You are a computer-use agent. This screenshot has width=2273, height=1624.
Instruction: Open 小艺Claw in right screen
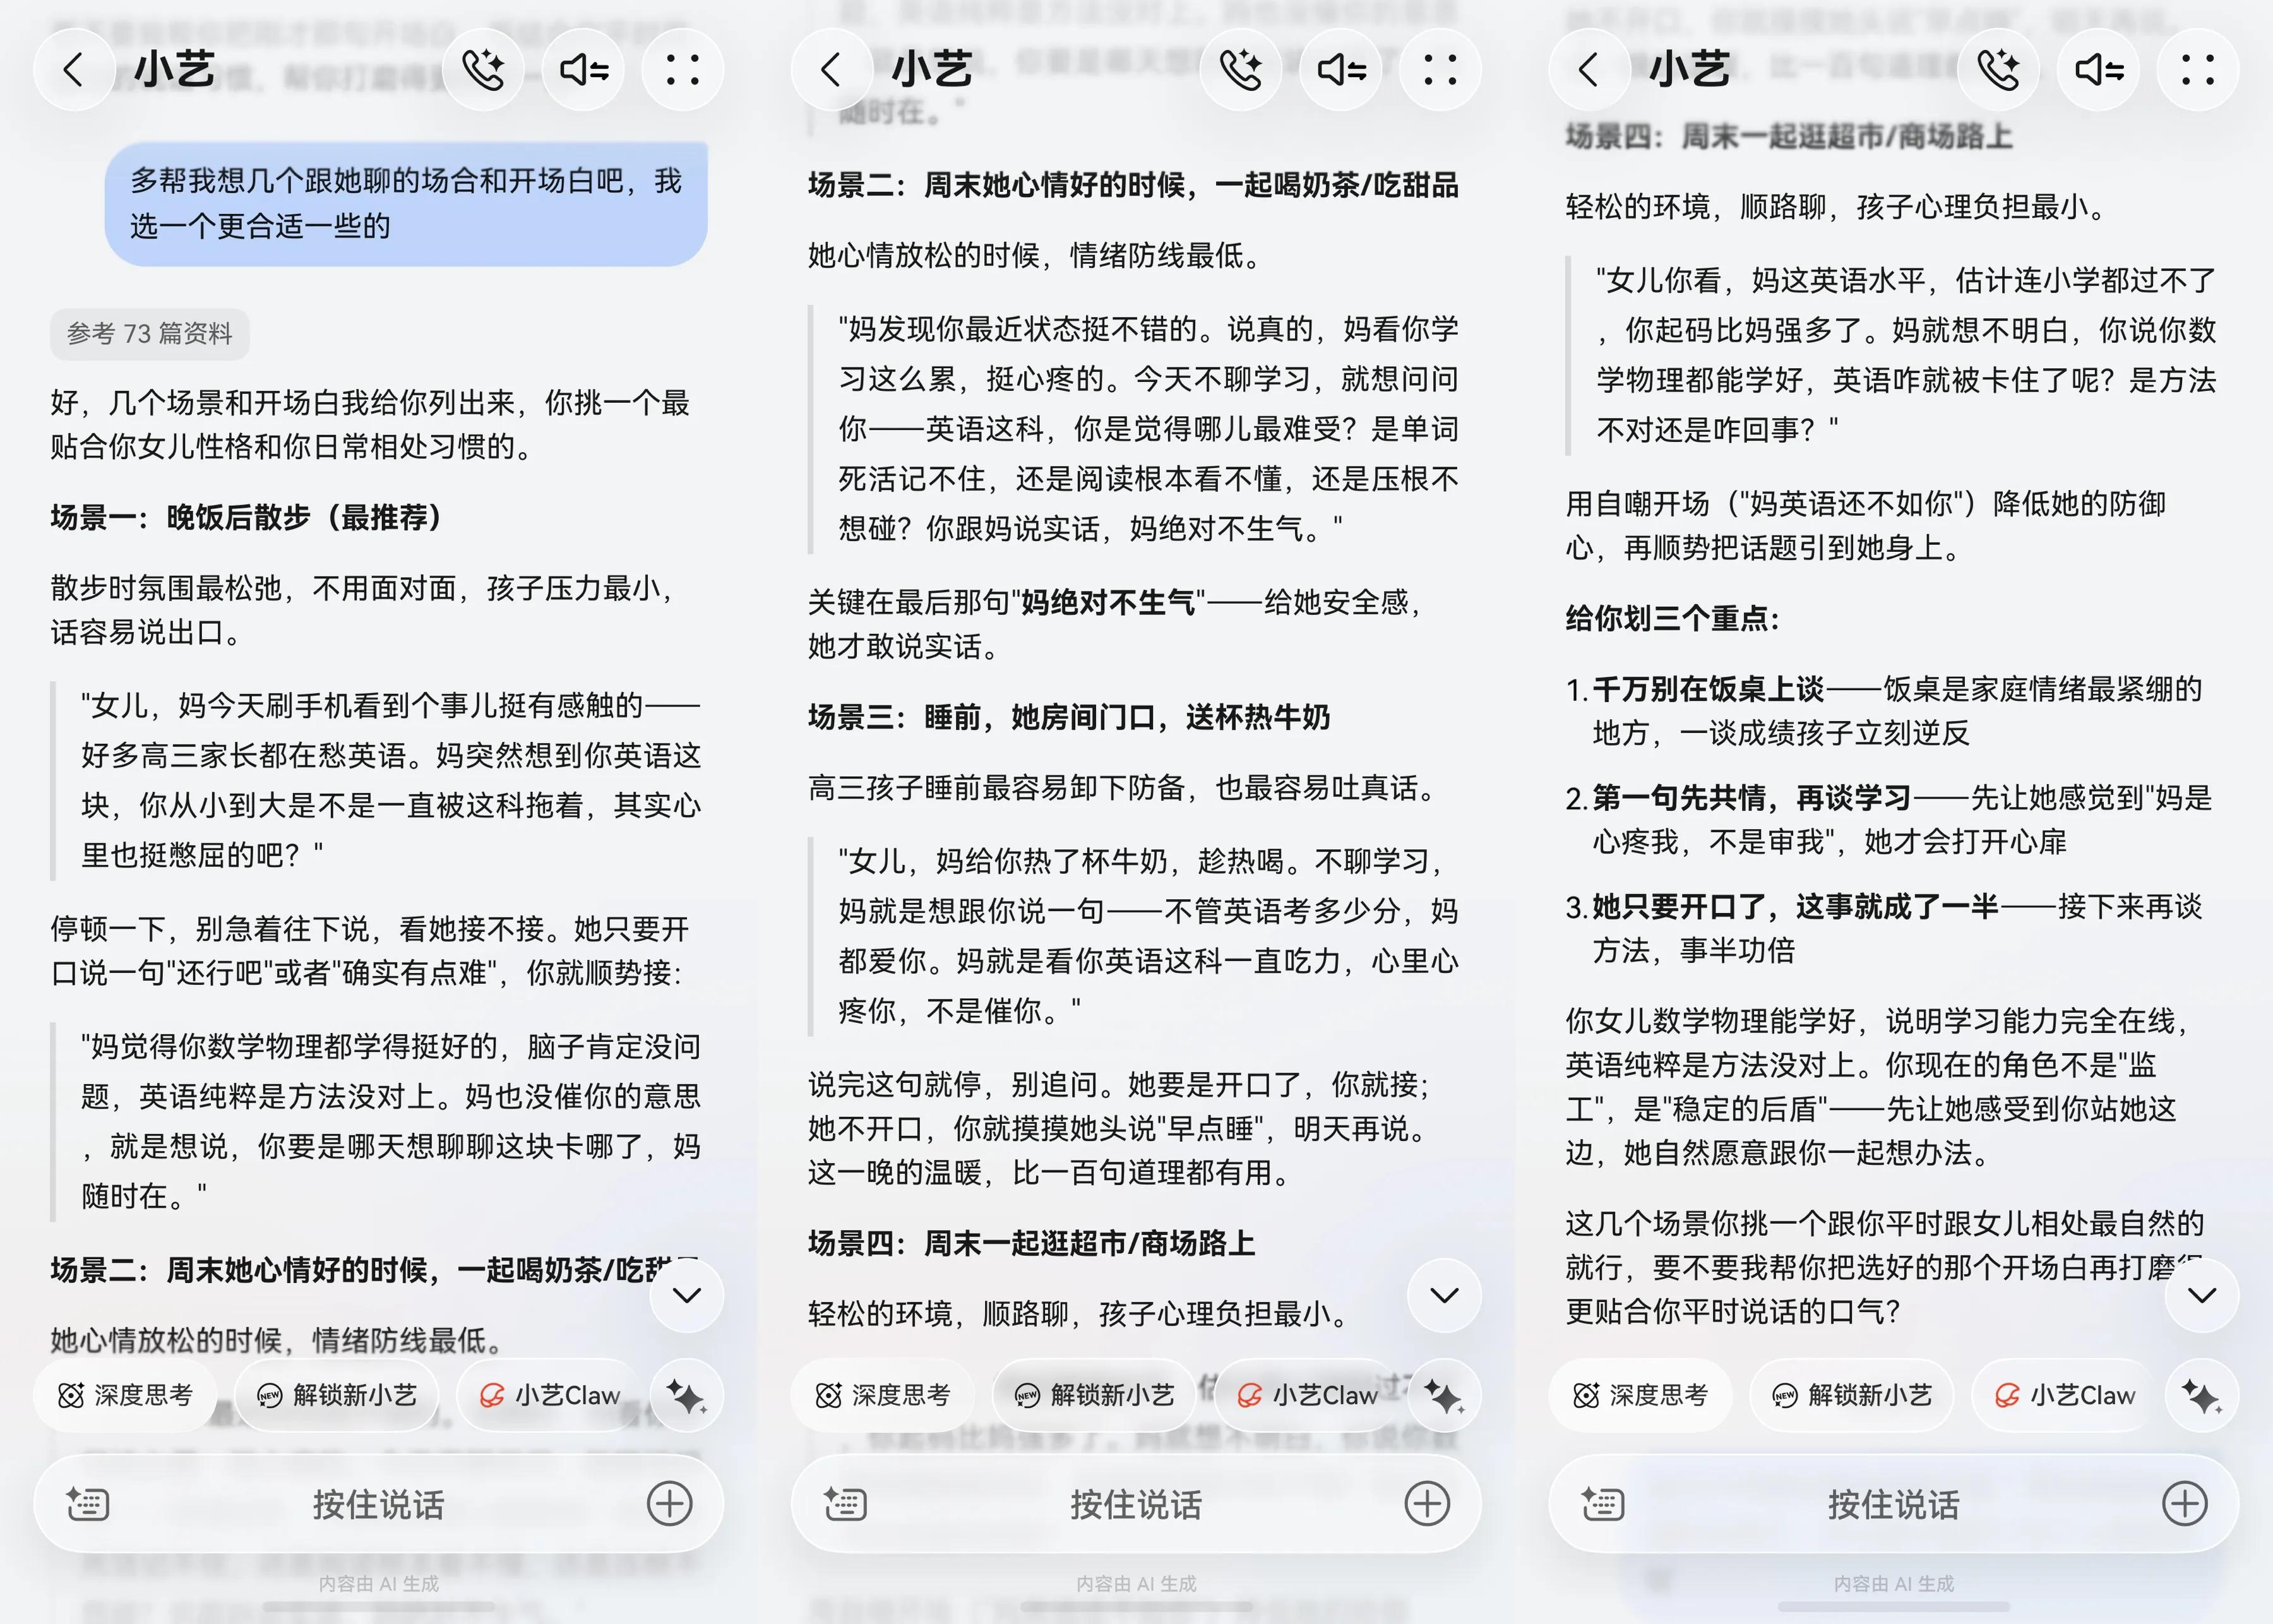2065,1395
